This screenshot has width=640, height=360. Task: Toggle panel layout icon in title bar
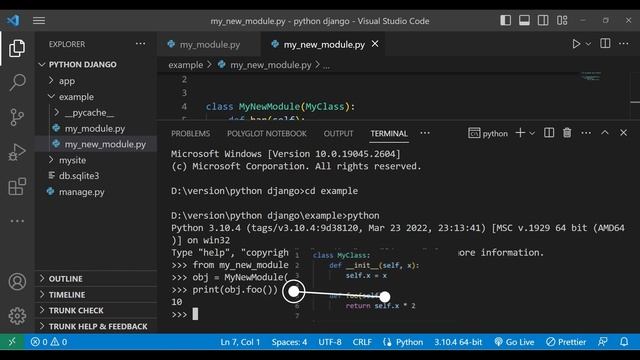pos(524,20)
